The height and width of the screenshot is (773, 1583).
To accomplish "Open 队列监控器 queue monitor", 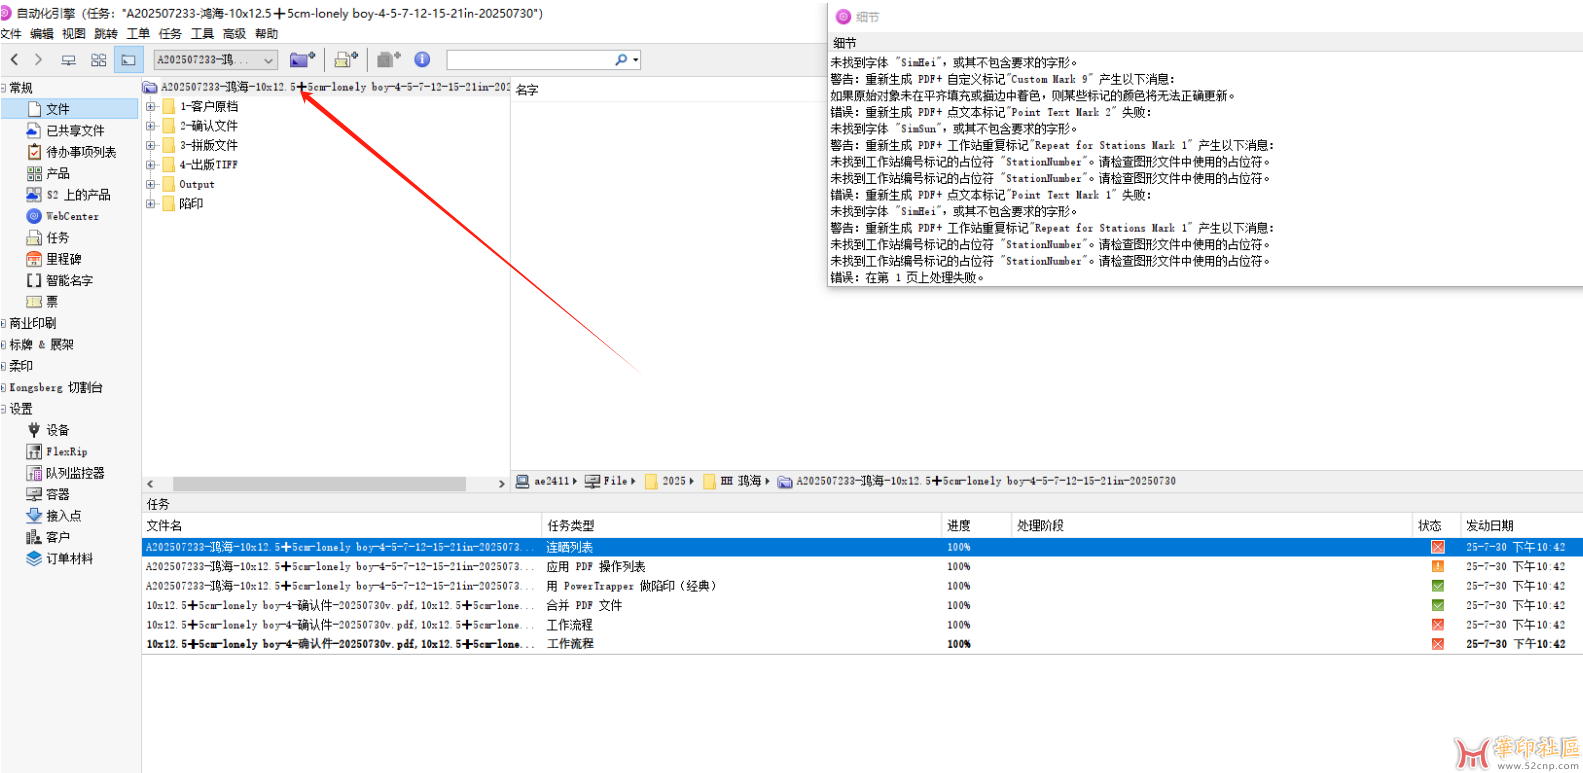I will click(74, 473).
